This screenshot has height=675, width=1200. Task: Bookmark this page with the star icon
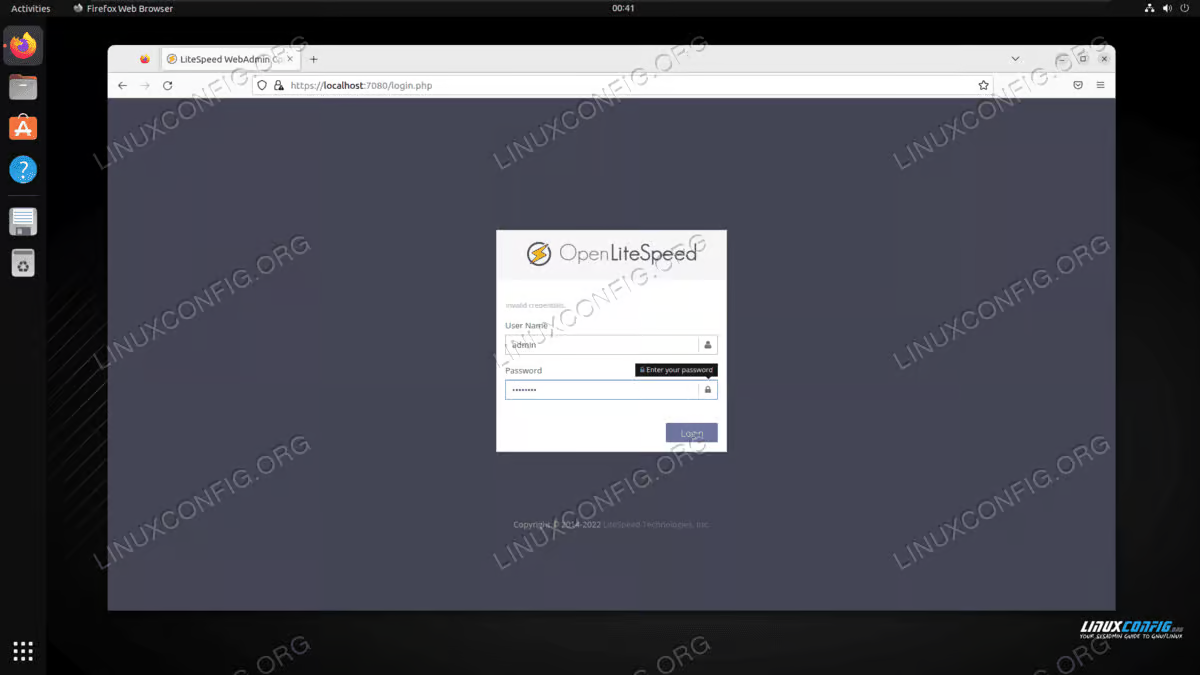984,86
